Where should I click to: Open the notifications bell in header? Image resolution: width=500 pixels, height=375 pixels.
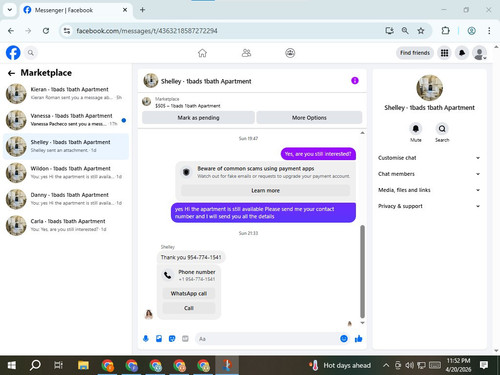pos(462,53)
